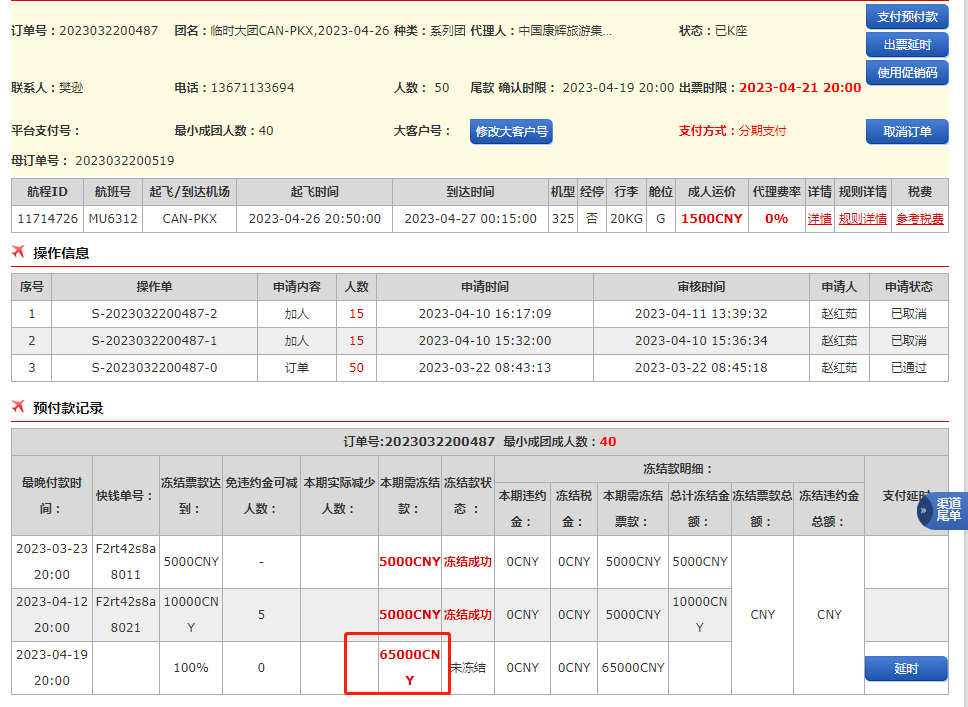This screenshot has width=968, height=707.
Task: Open the 规则详情 link in flight row
Action: tap(862, 218)
